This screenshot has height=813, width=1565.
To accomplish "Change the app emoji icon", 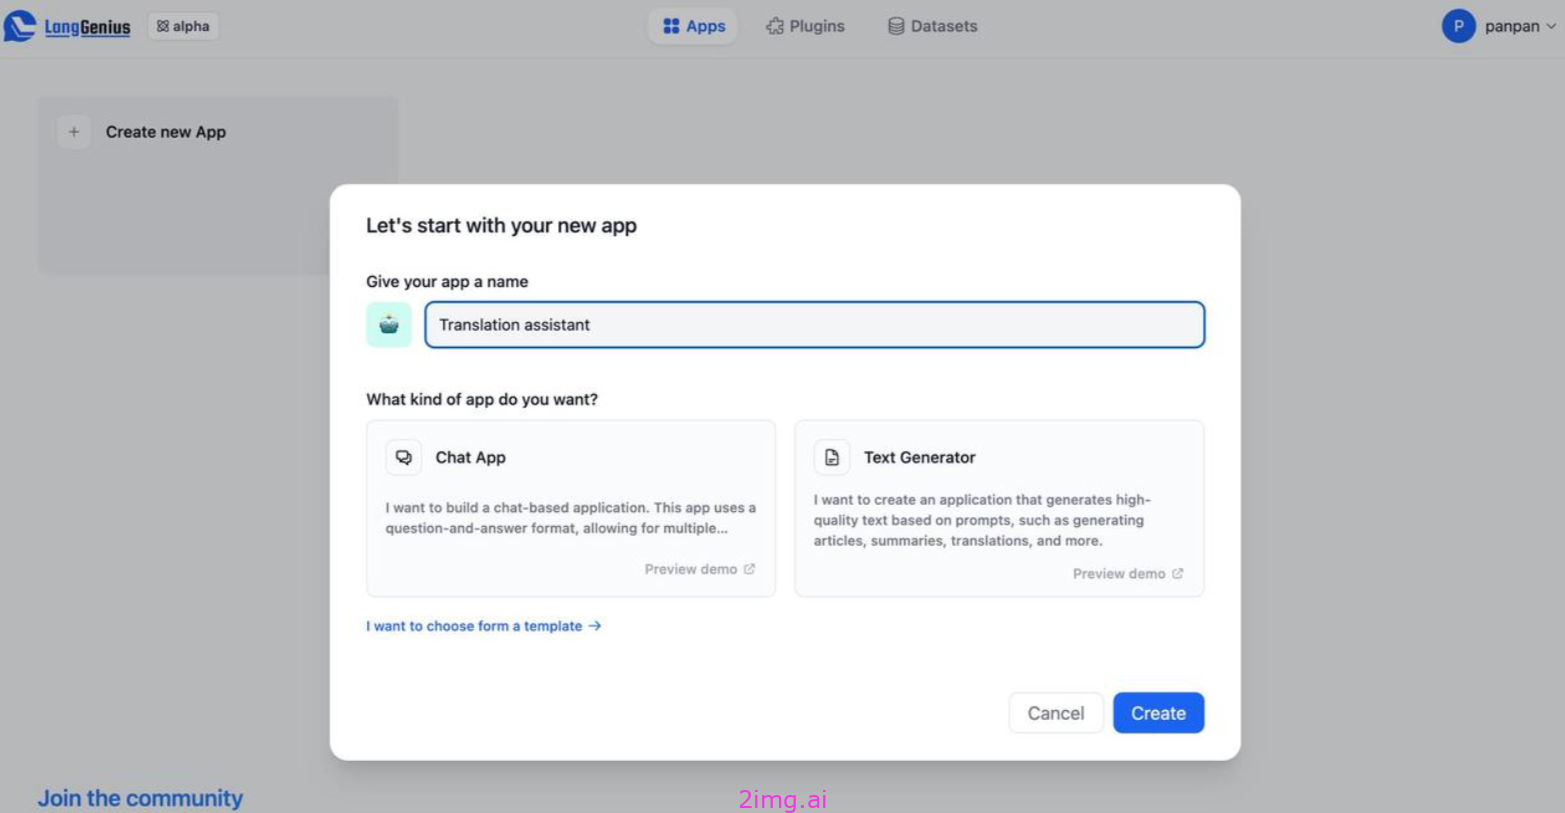I will click(389, 325).
